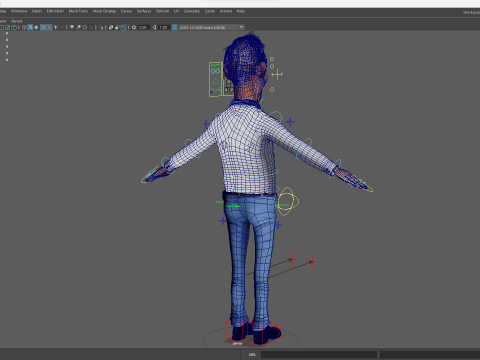The width and height of the screenshot is (480, 360).
Task: Click the persp camera label
Action: coord(237,343)
